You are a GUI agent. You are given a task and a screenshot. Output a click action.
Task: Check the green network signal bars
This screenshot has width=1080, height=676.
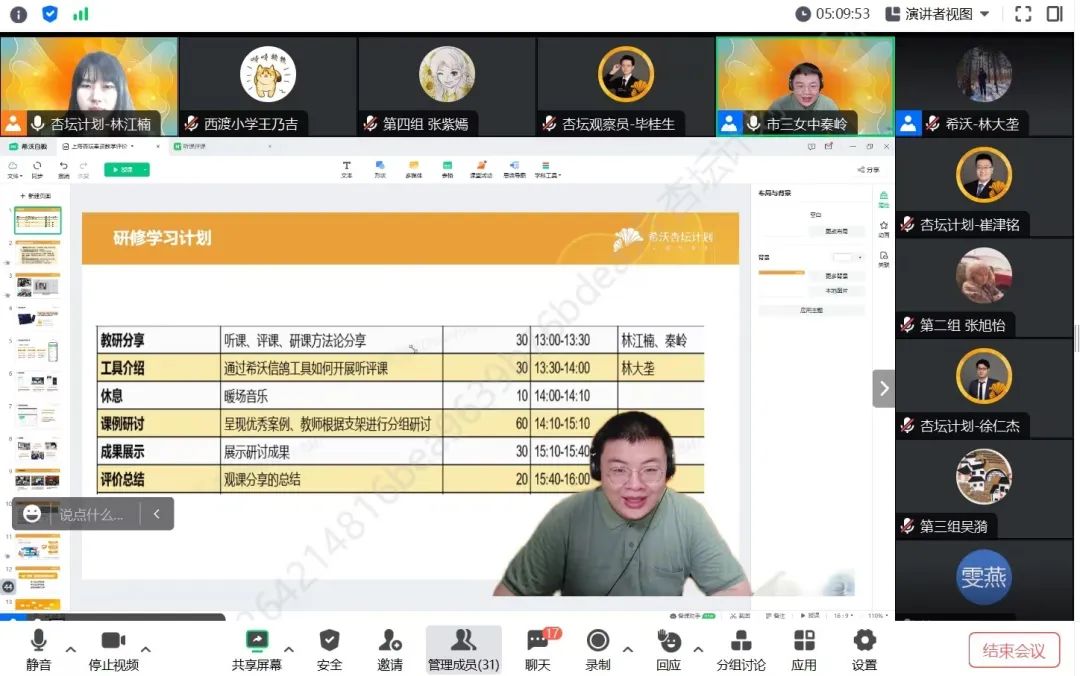(x=81, y=14)
